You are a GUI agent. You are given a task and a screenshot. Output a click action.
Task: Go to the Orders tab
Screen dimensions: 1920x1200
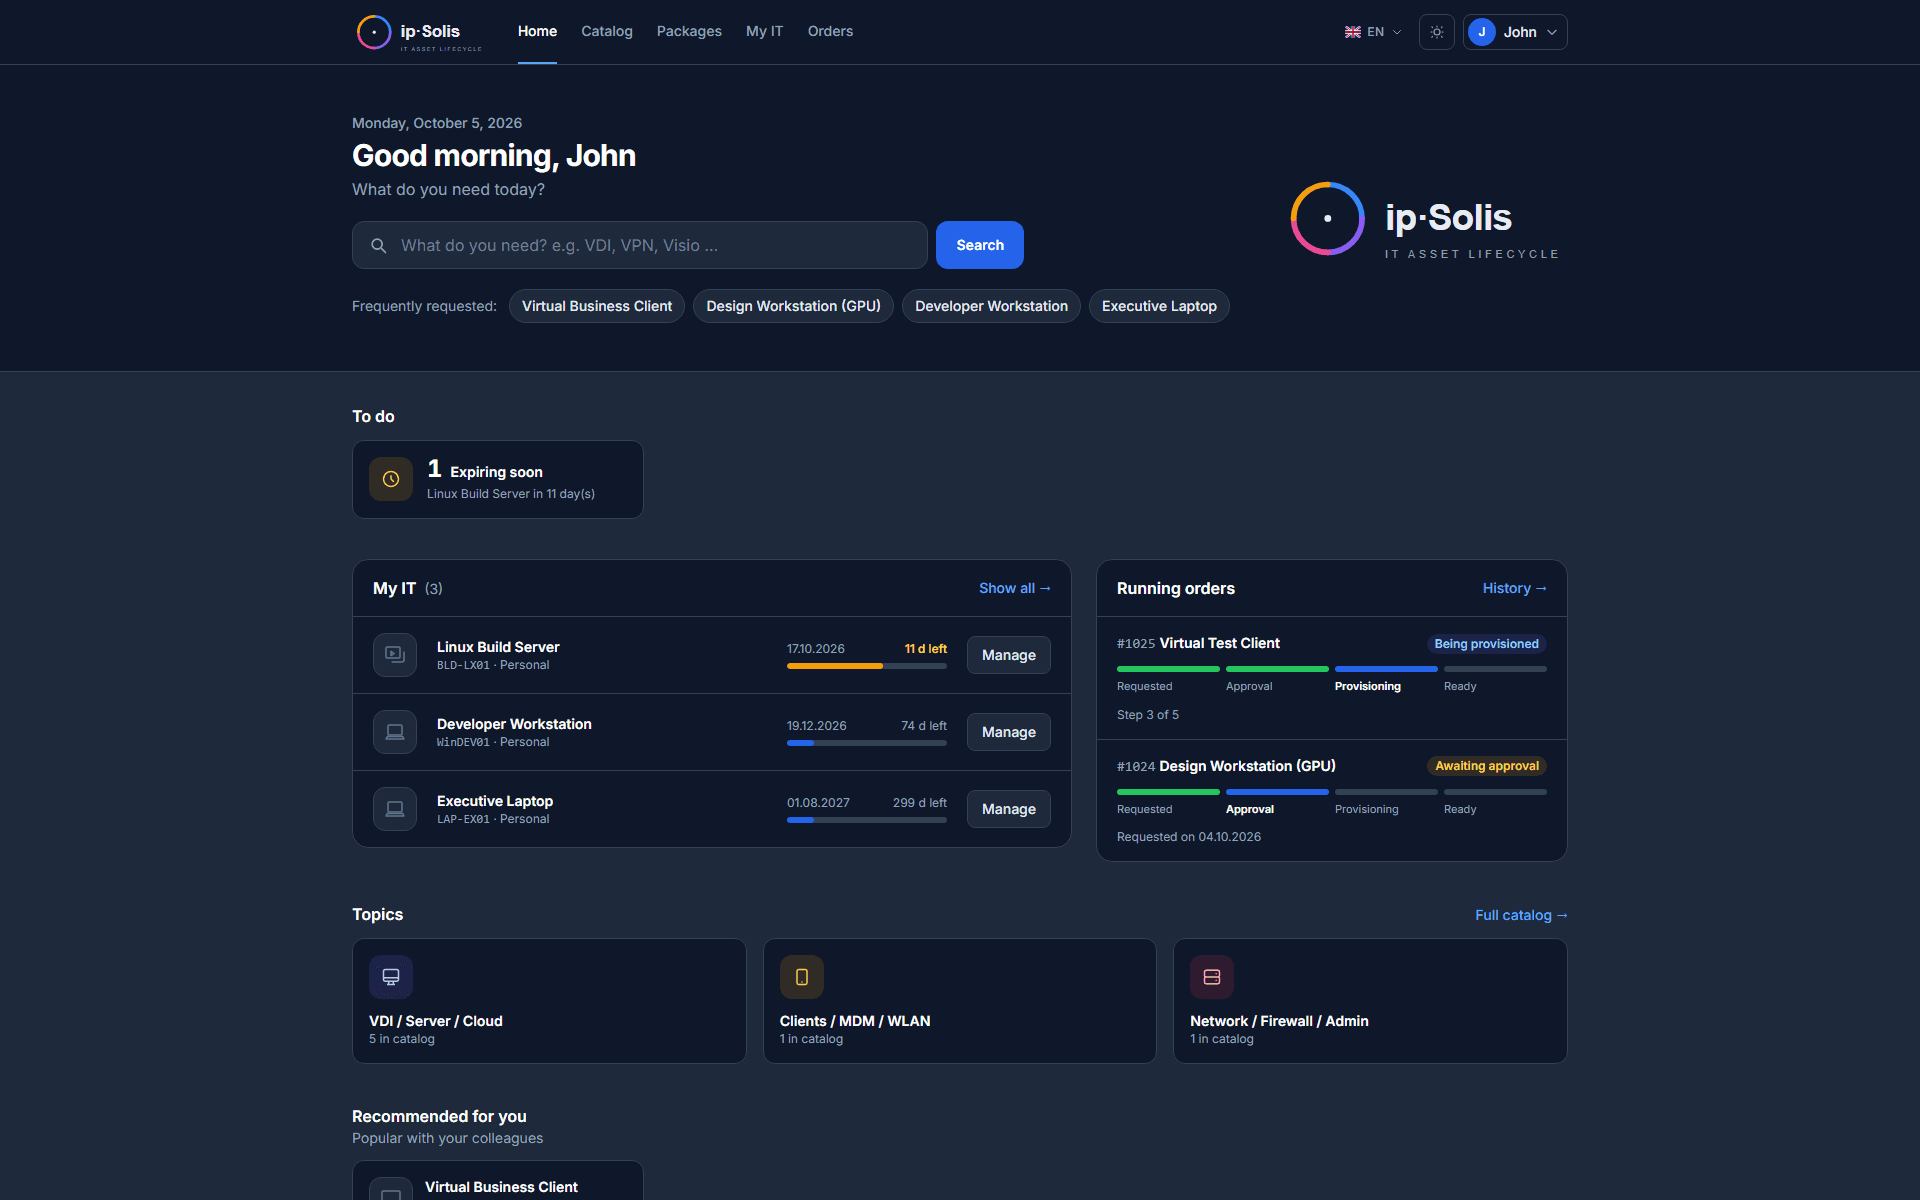(830, 32)
